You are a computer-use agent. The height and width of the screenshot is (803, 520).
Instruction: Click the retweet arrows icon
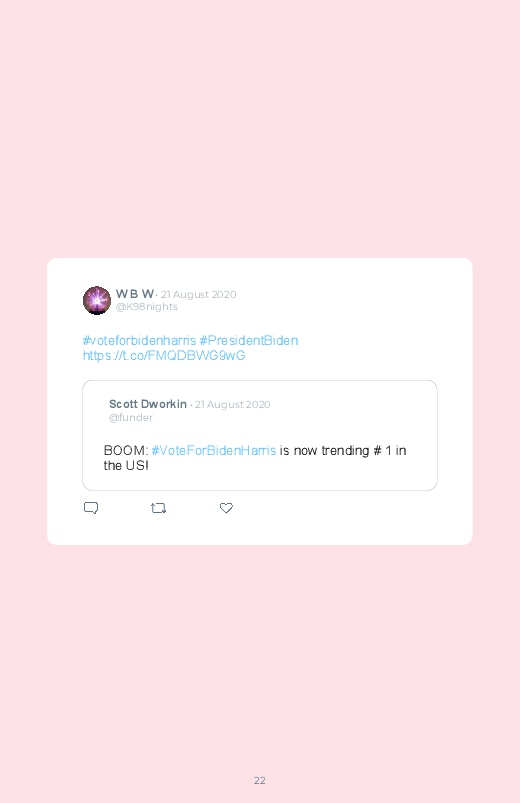point(158,508)
